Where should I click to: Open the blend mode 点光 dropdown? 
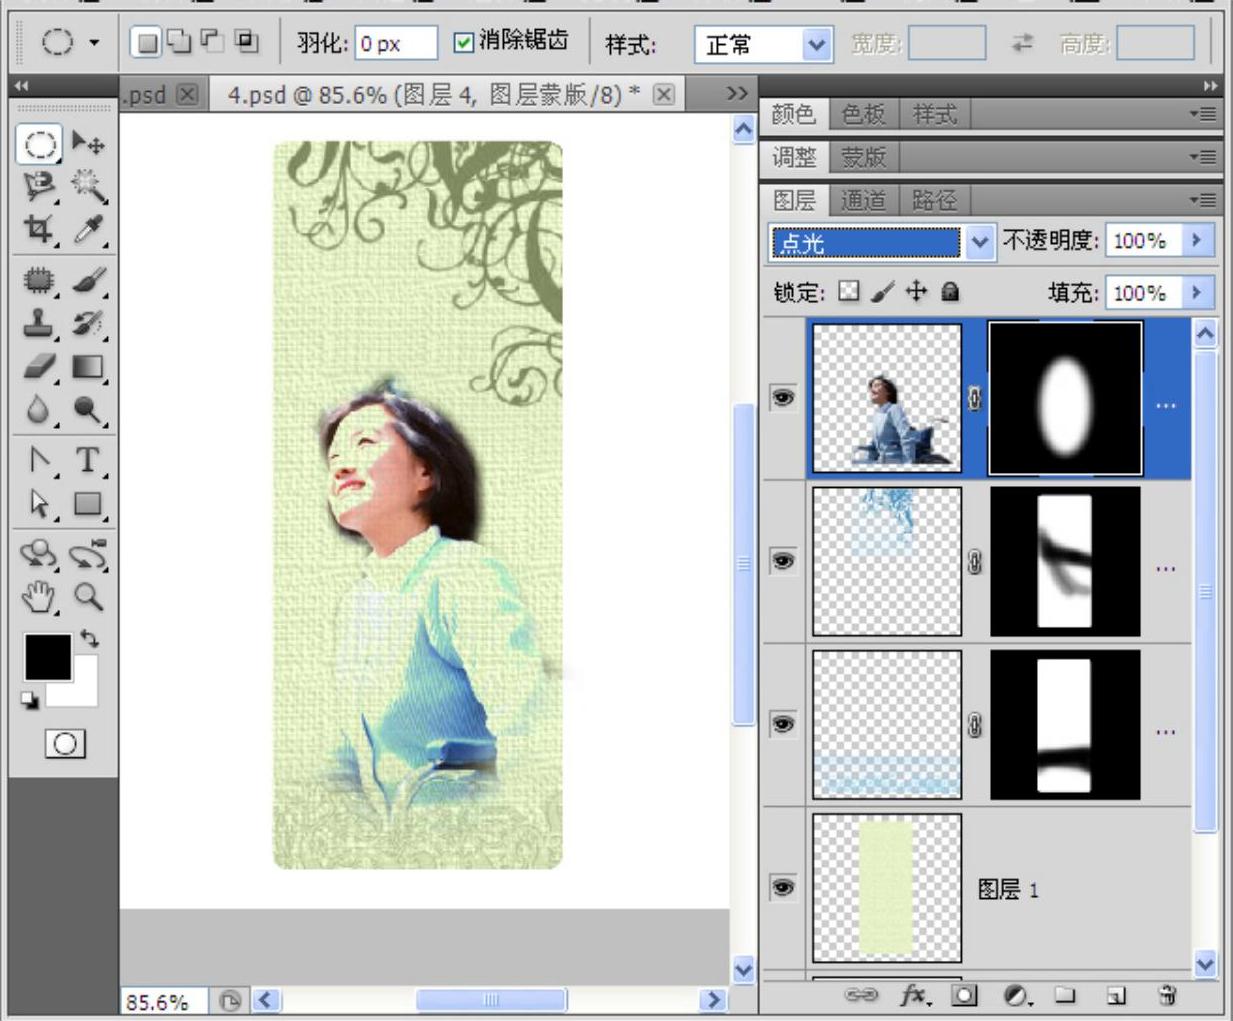(979, 242)
